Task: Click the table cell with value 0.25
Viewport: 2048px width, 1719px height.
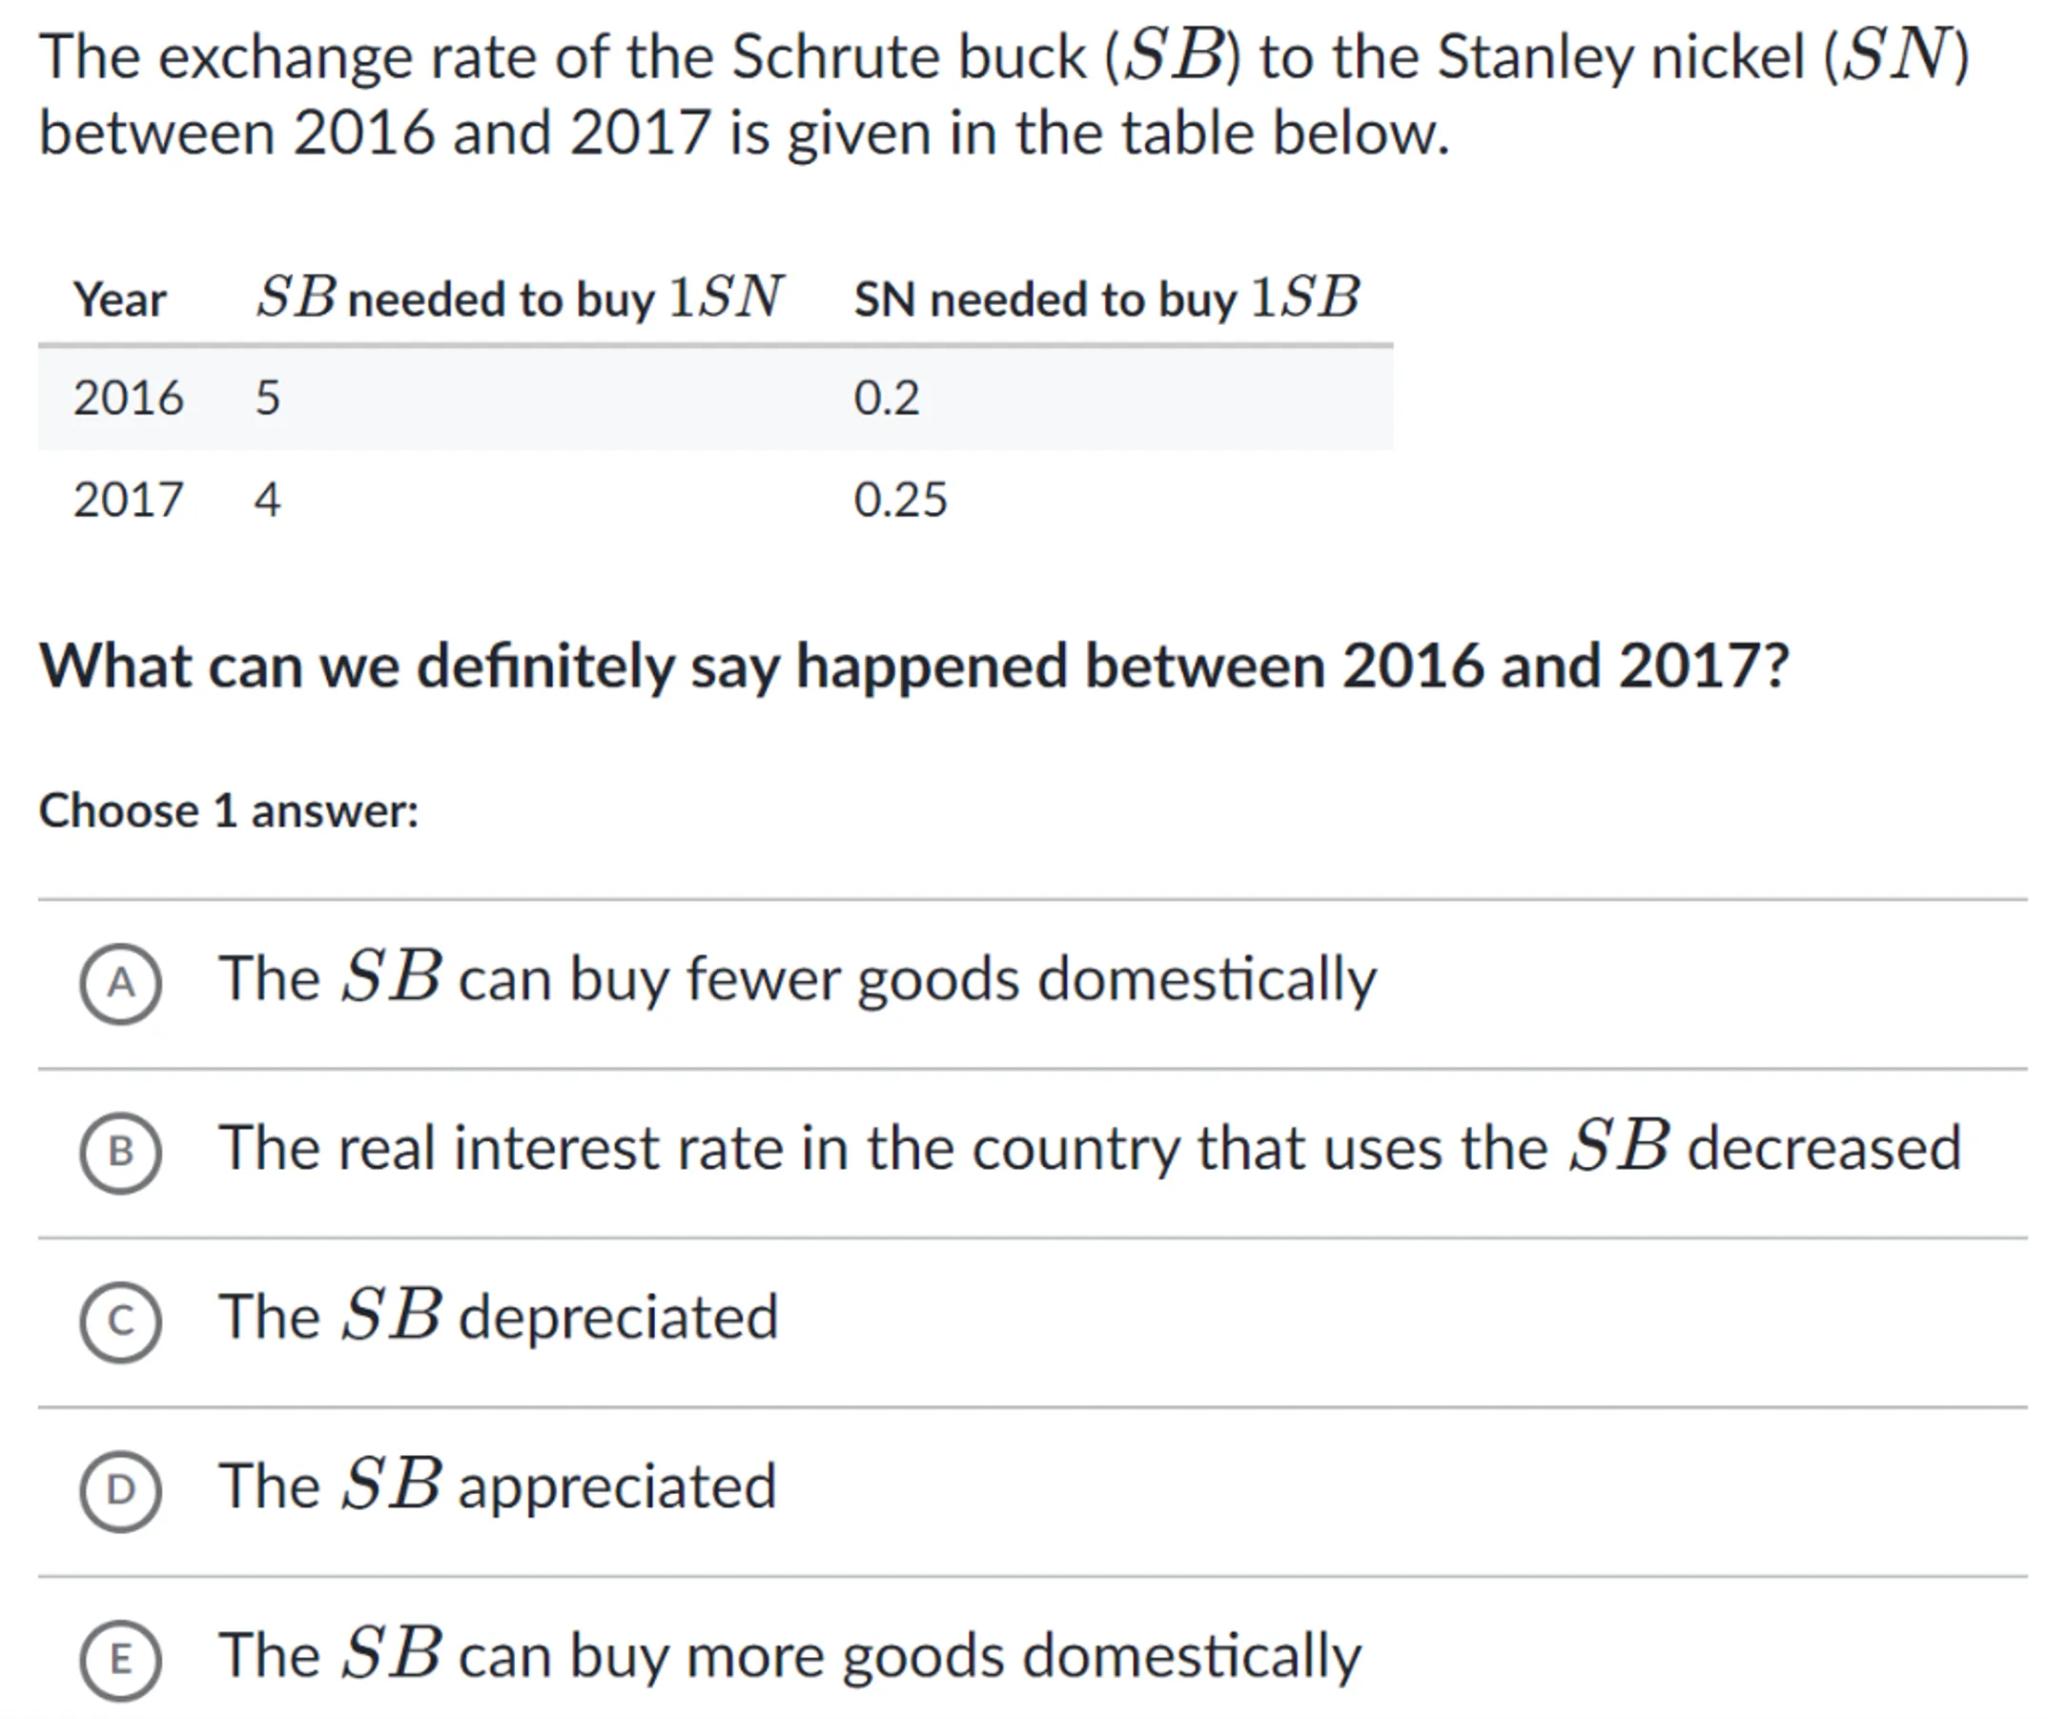Action: pyautogui.click(x=900, y=499)
